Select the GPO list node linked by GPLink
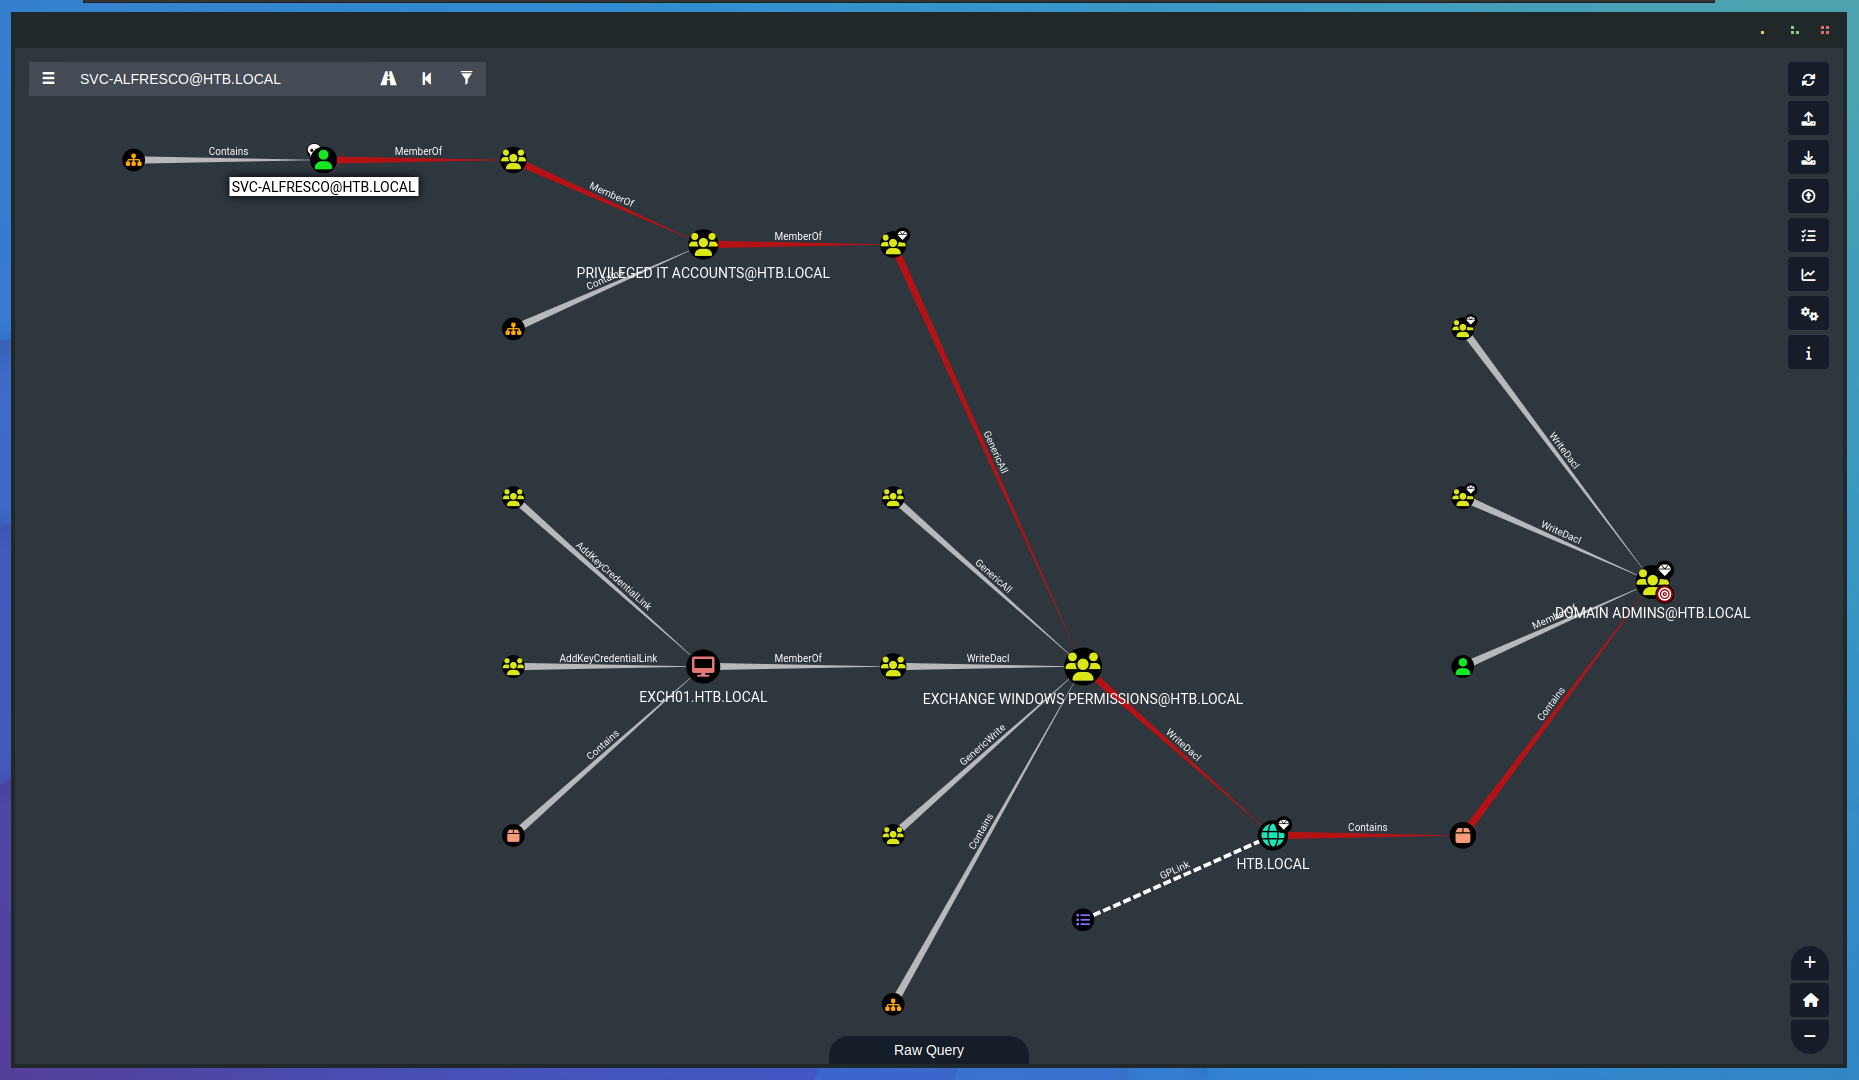 tap(1083, 919)
